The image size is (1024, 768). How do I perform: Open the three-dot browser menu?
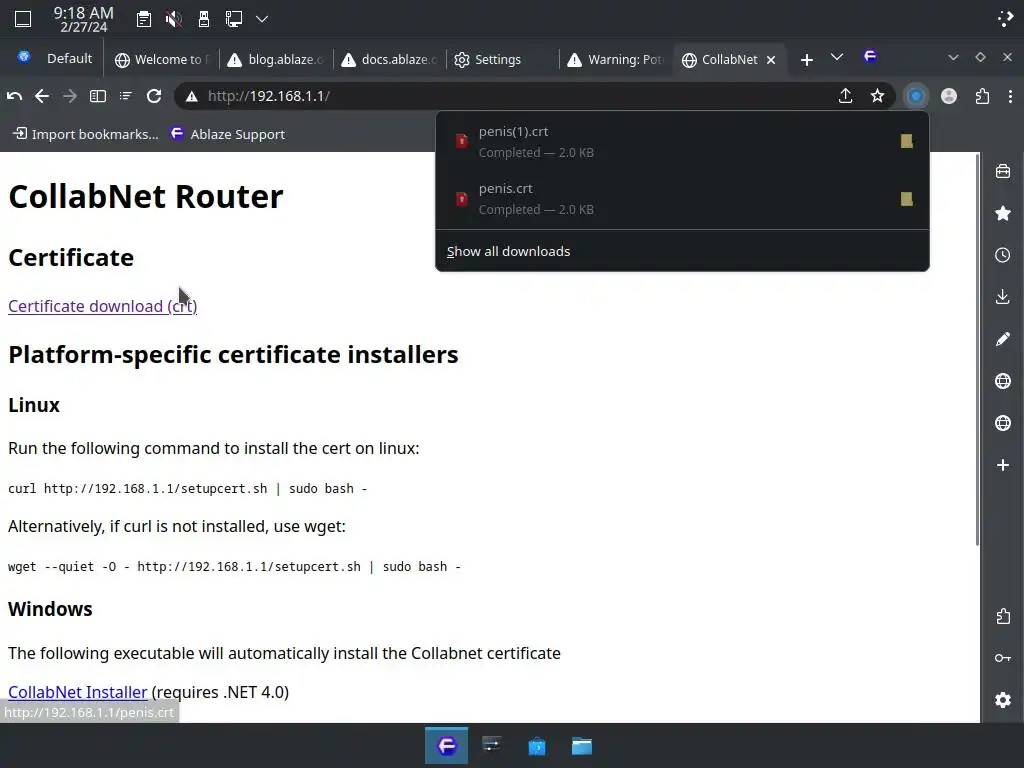point(1010,97)
